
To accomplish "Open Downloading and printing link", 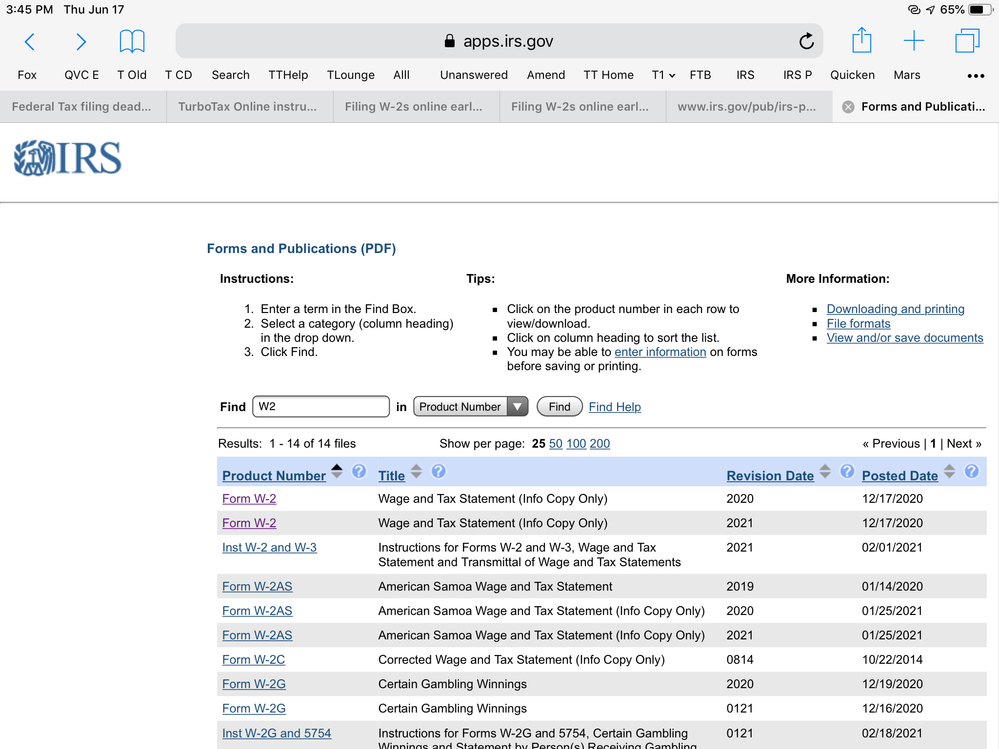I will coord(895,309).
